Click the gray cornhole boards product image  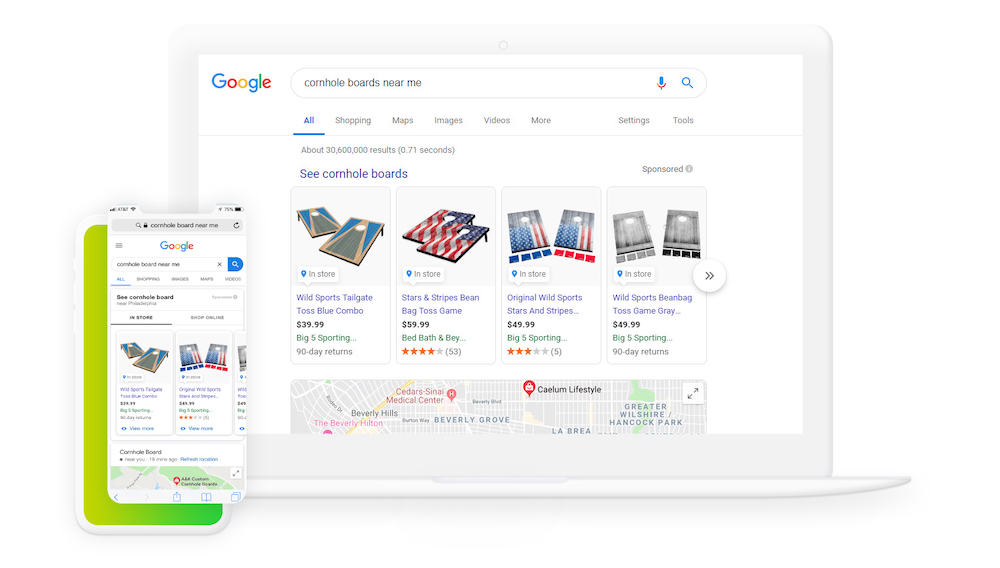[656, 237]
